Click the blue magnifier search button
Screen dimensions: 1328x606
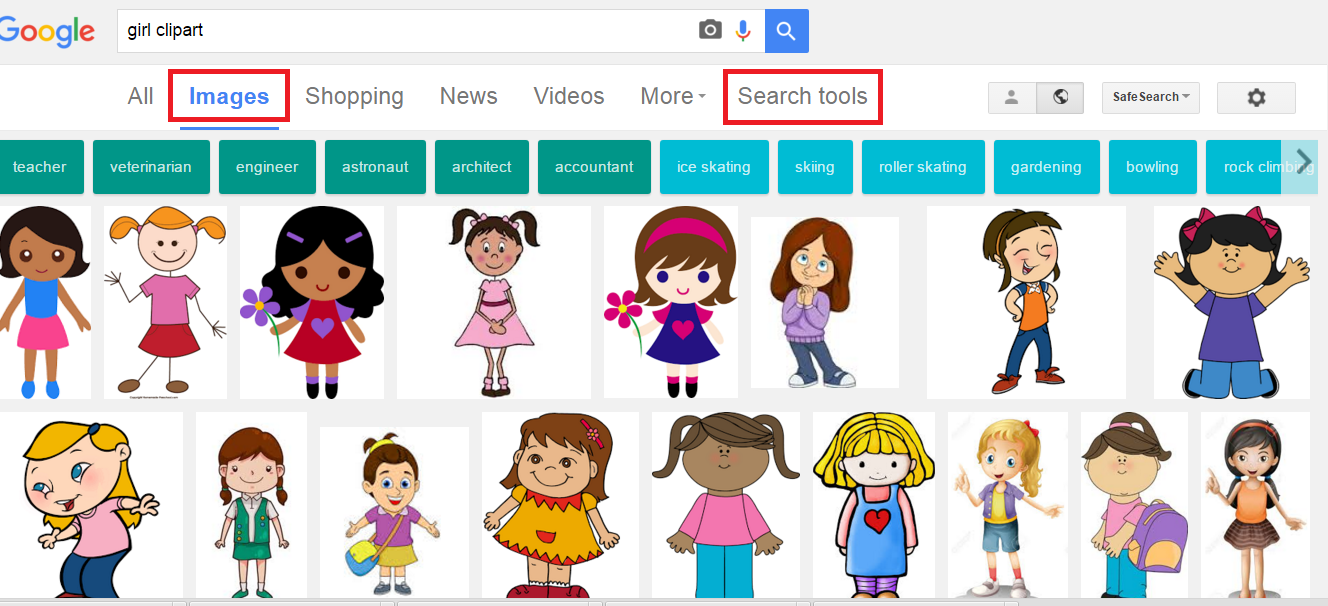point(787,31)
